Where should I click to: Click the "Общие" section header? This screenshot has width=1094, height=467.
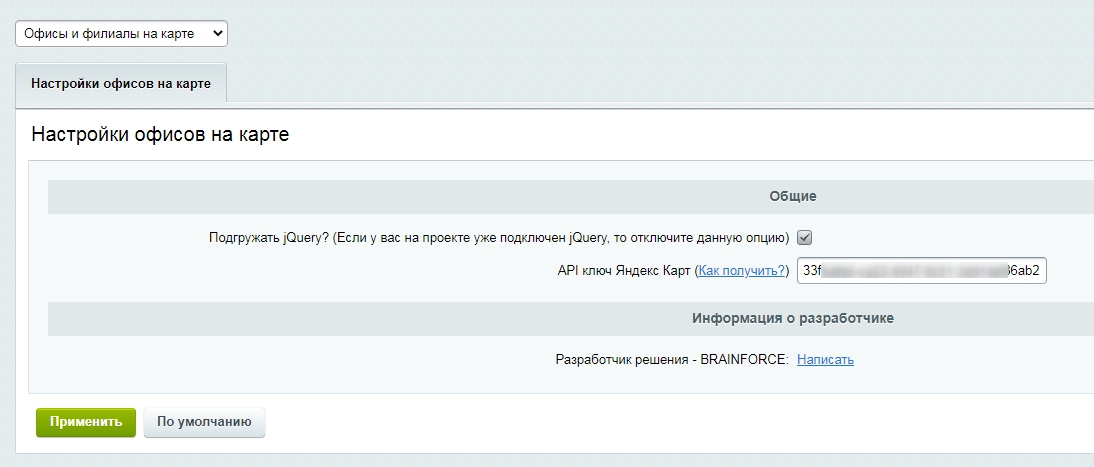792,197
